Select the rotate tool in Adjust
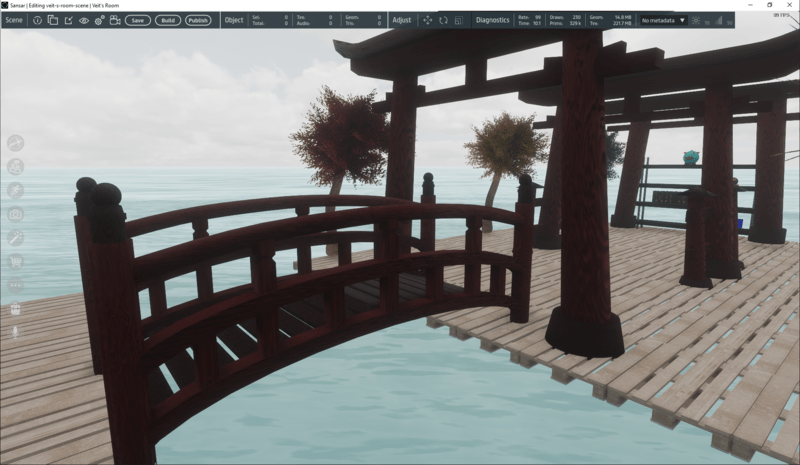Screen dimensions: 800x465 click(443, 20)
